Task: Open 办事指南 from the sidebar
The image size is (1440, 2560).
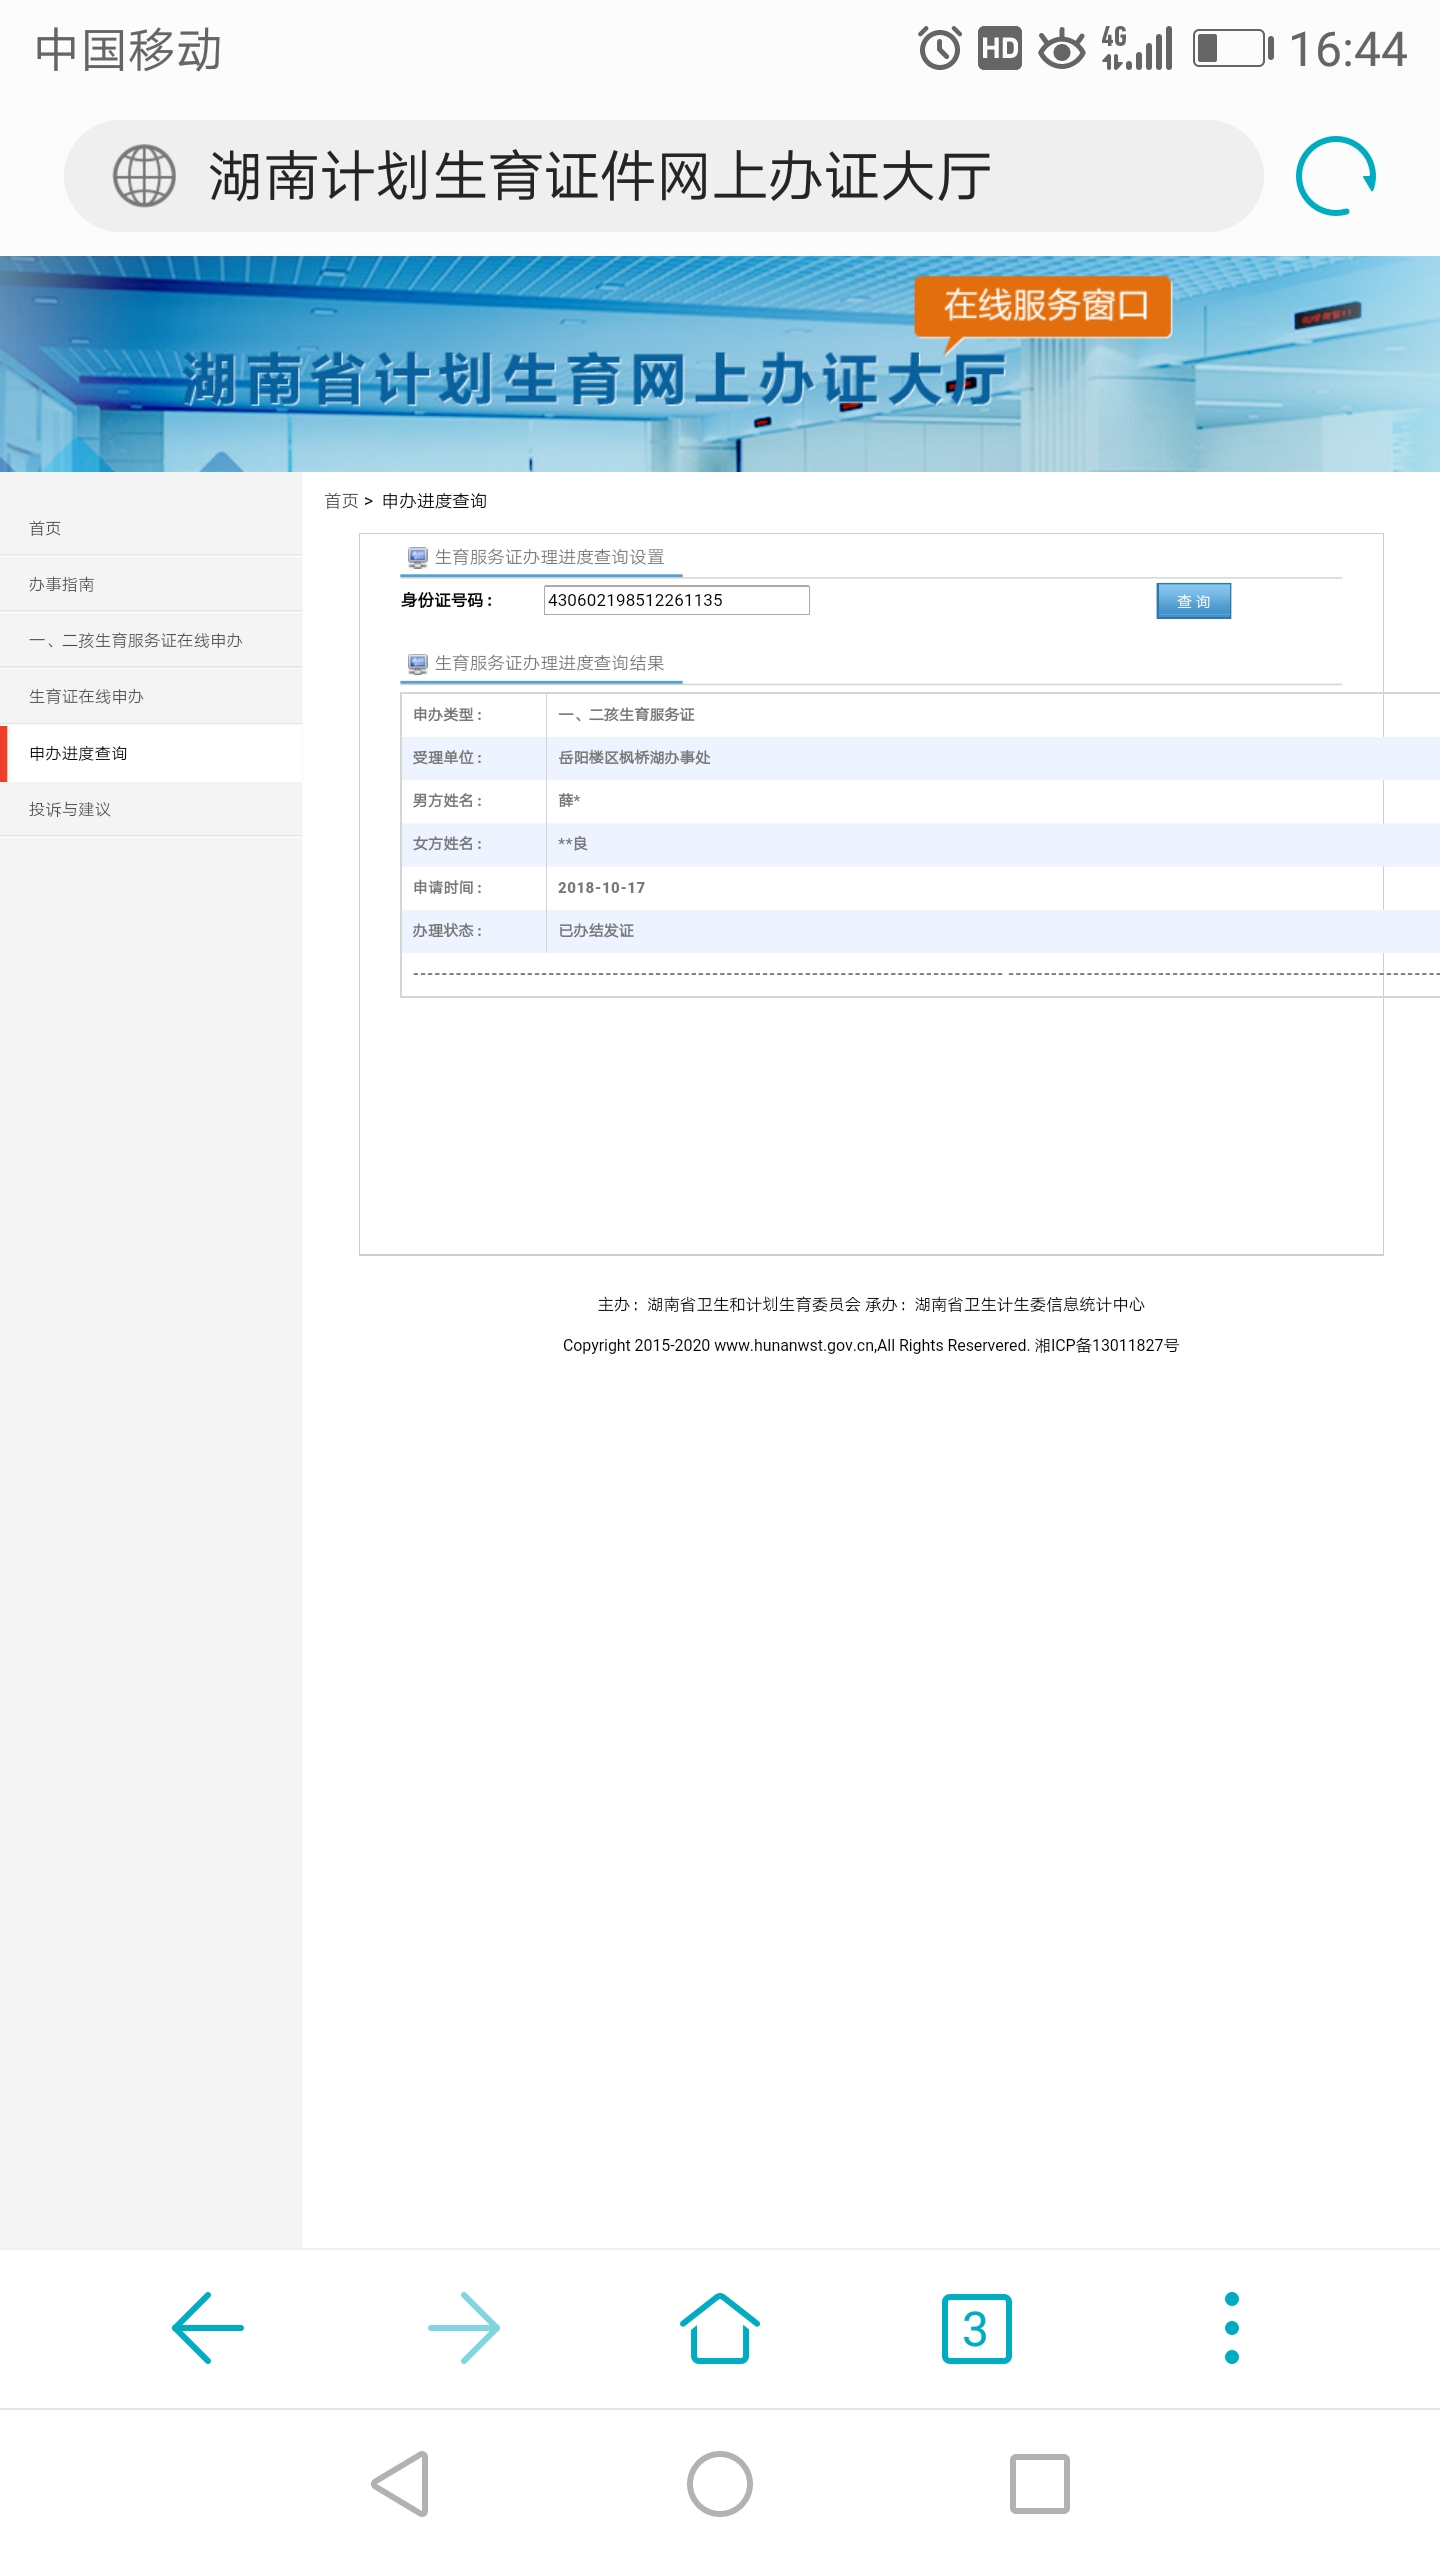Action: [62, 584]
